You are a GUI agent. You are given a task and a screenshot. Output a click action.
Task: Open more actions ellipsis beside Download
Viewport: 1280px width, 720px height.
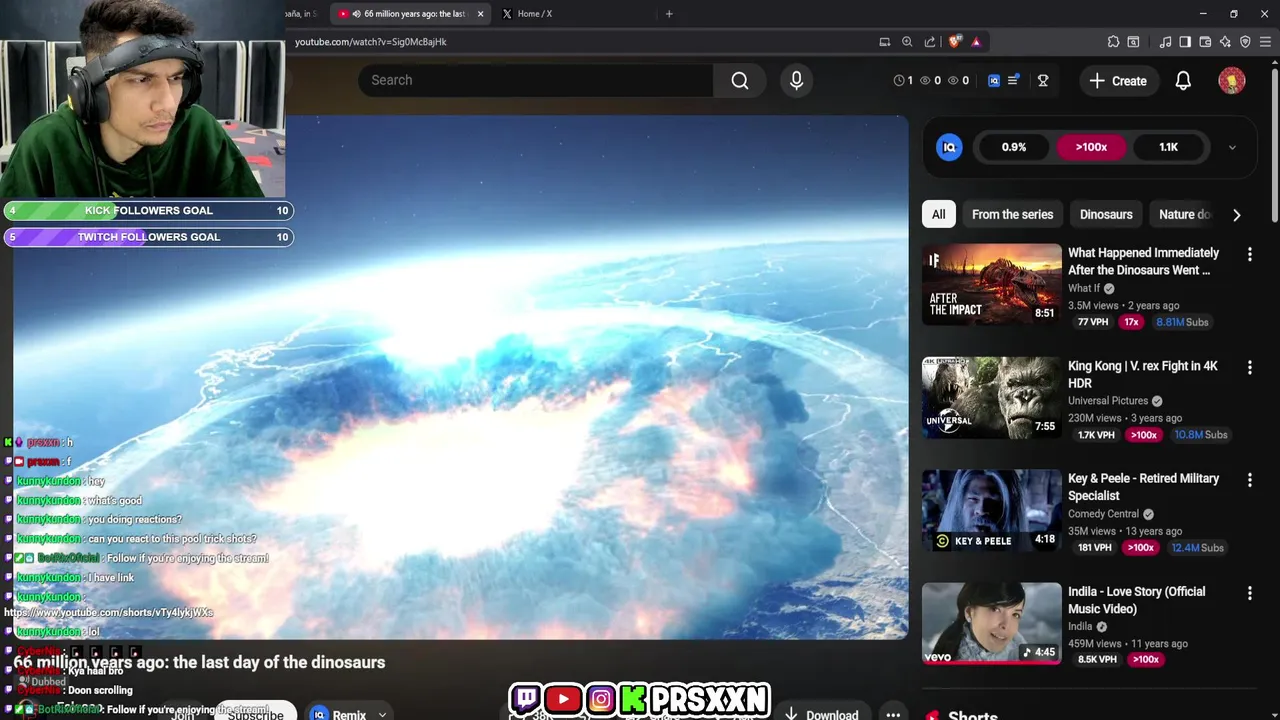coord(893,713)
